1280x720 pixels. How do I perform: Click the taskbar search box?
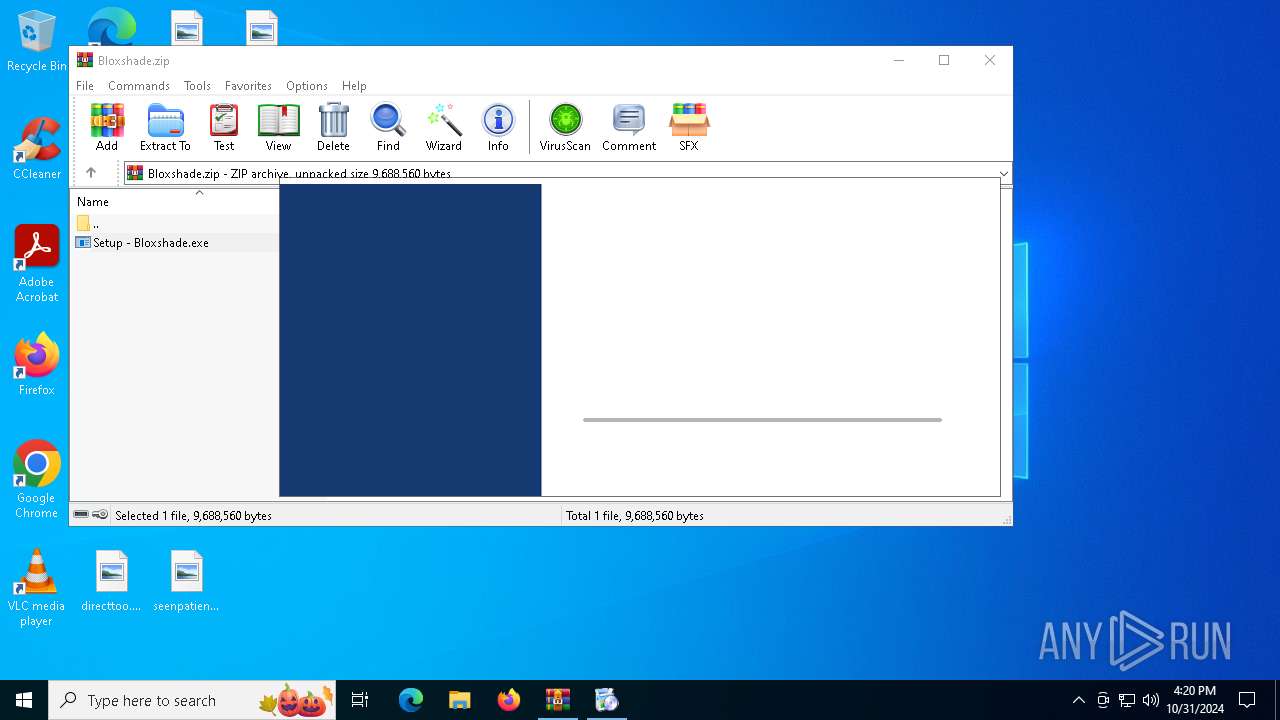tap(192, 700)
